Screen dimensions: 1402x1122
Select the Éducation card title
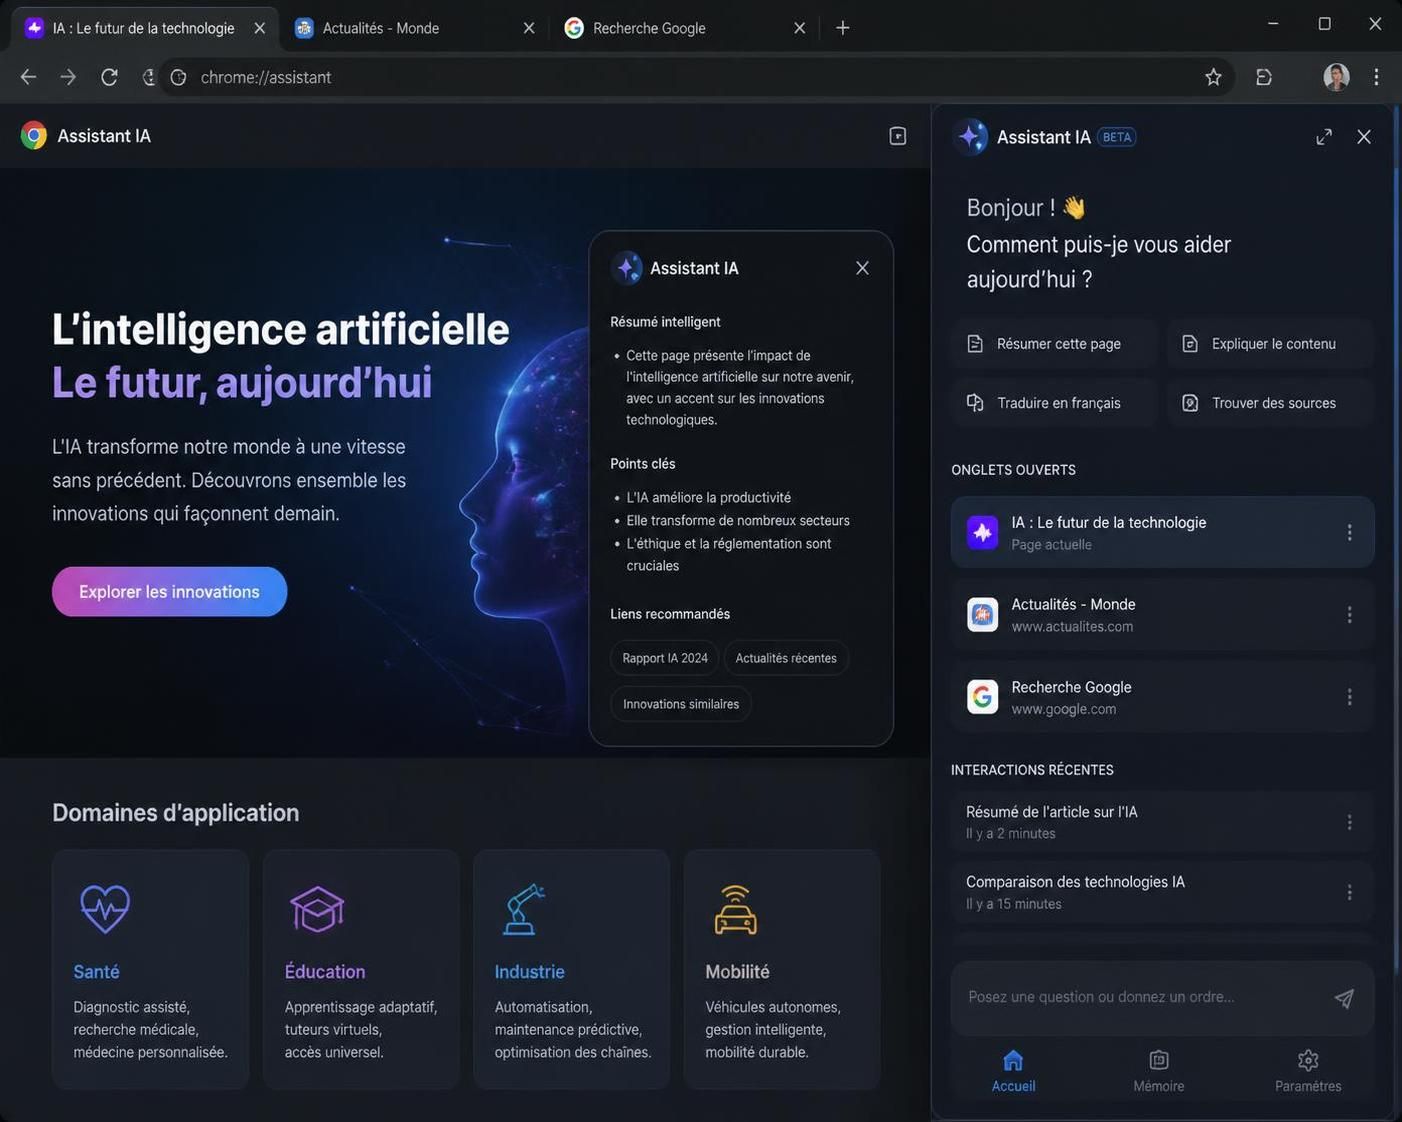325,972
